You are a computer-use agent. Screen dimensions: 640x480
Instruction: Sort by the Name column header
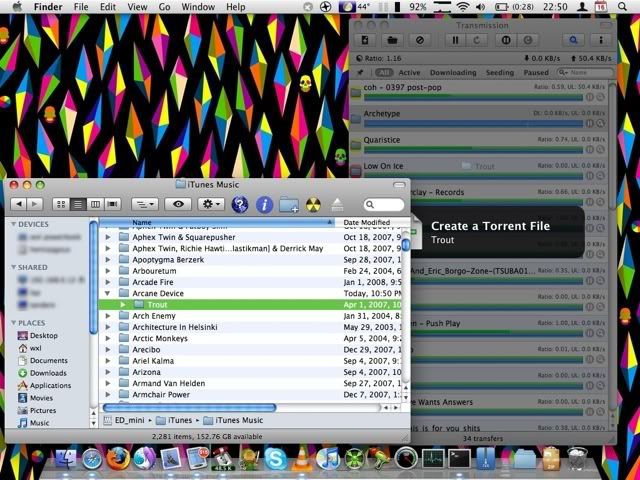point(217,222)
